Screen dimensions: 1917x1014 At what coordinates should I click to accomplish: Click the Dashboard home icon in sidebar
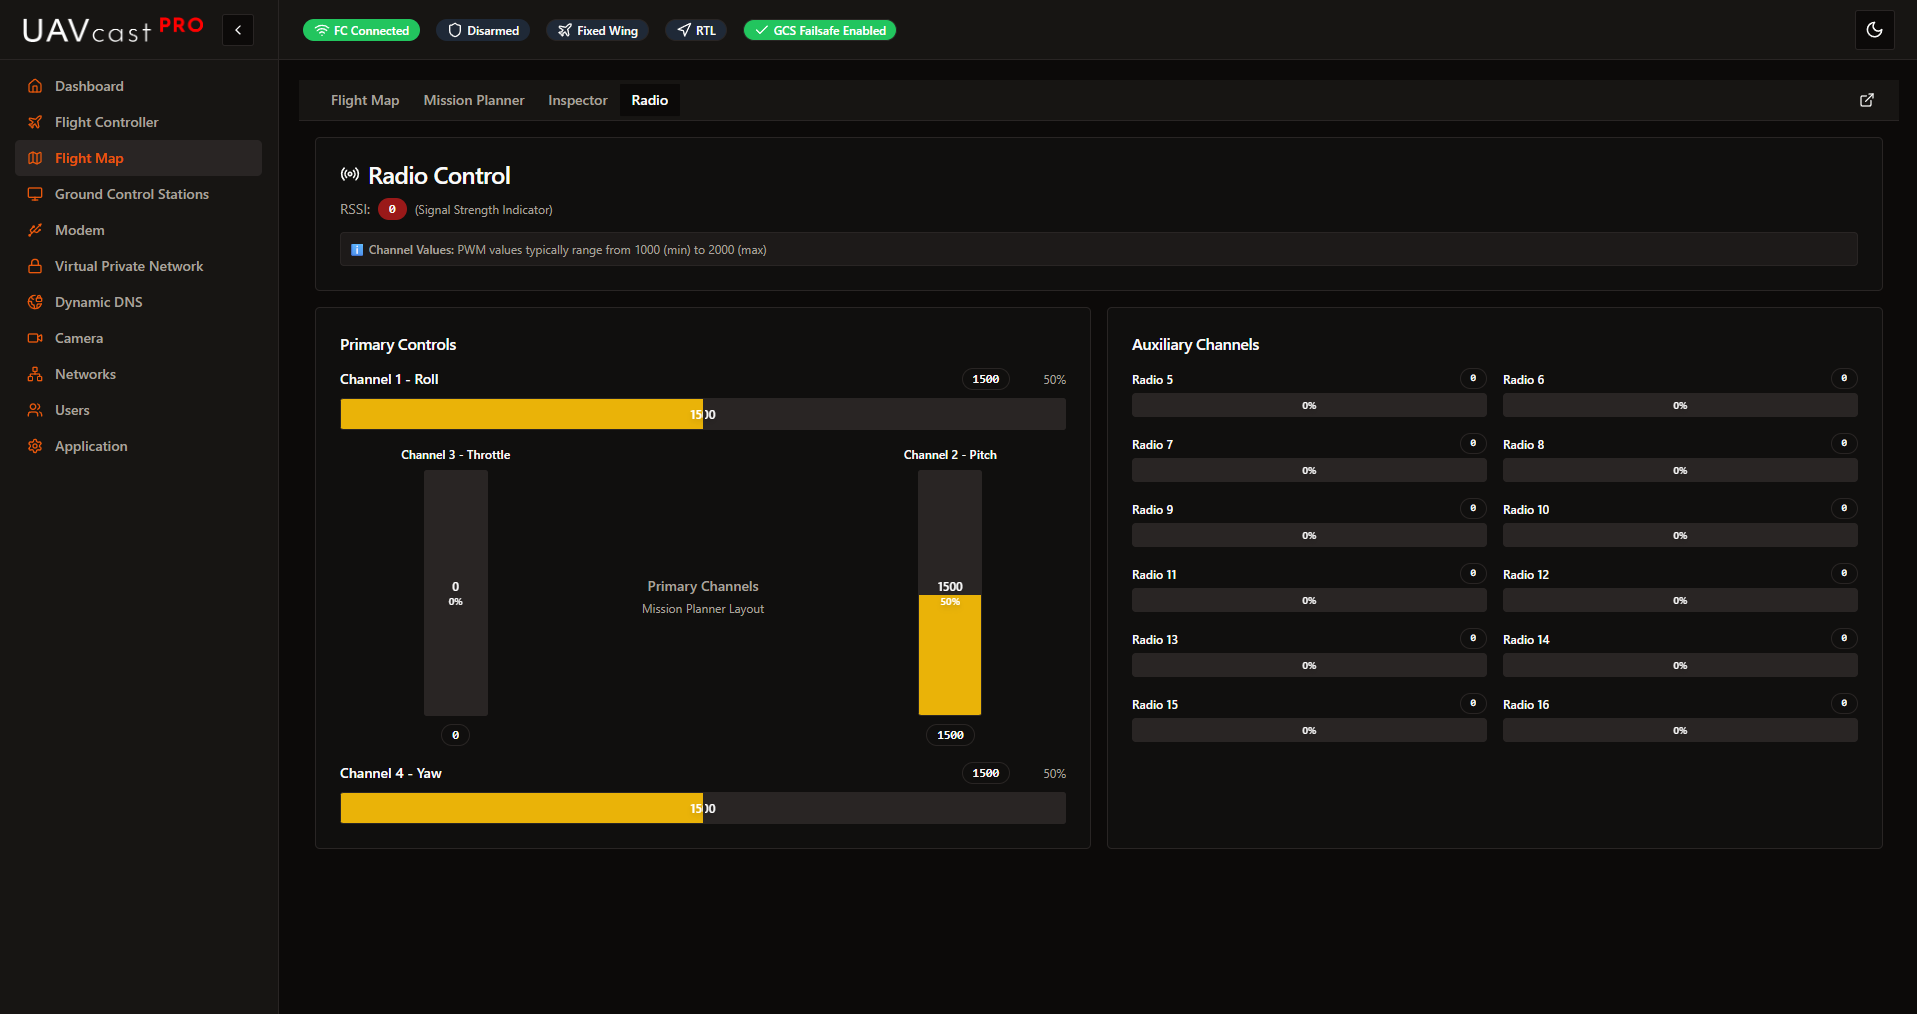coord(35,86)
